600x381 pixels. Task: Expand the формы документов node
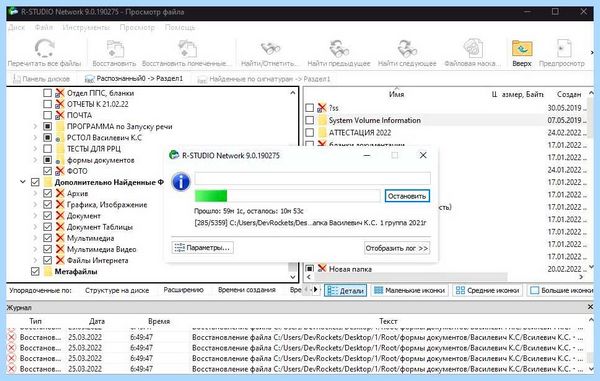(35, 160)
